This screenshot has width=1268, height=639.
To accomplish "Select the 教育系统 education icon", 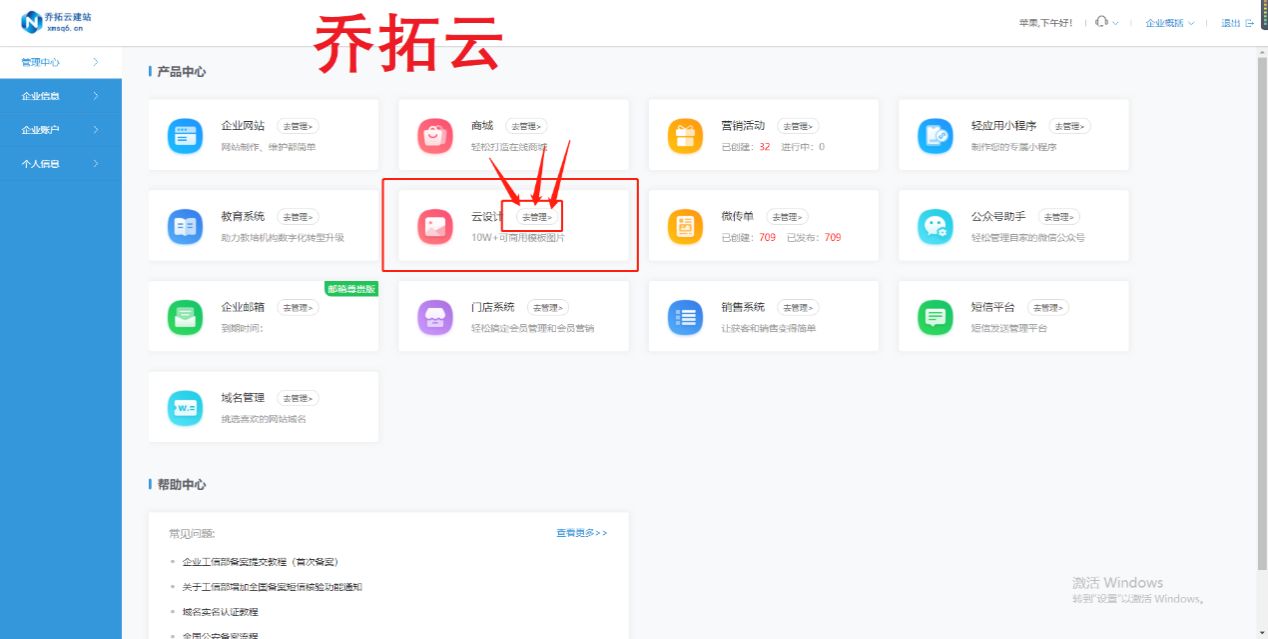I will pos(185,225).
